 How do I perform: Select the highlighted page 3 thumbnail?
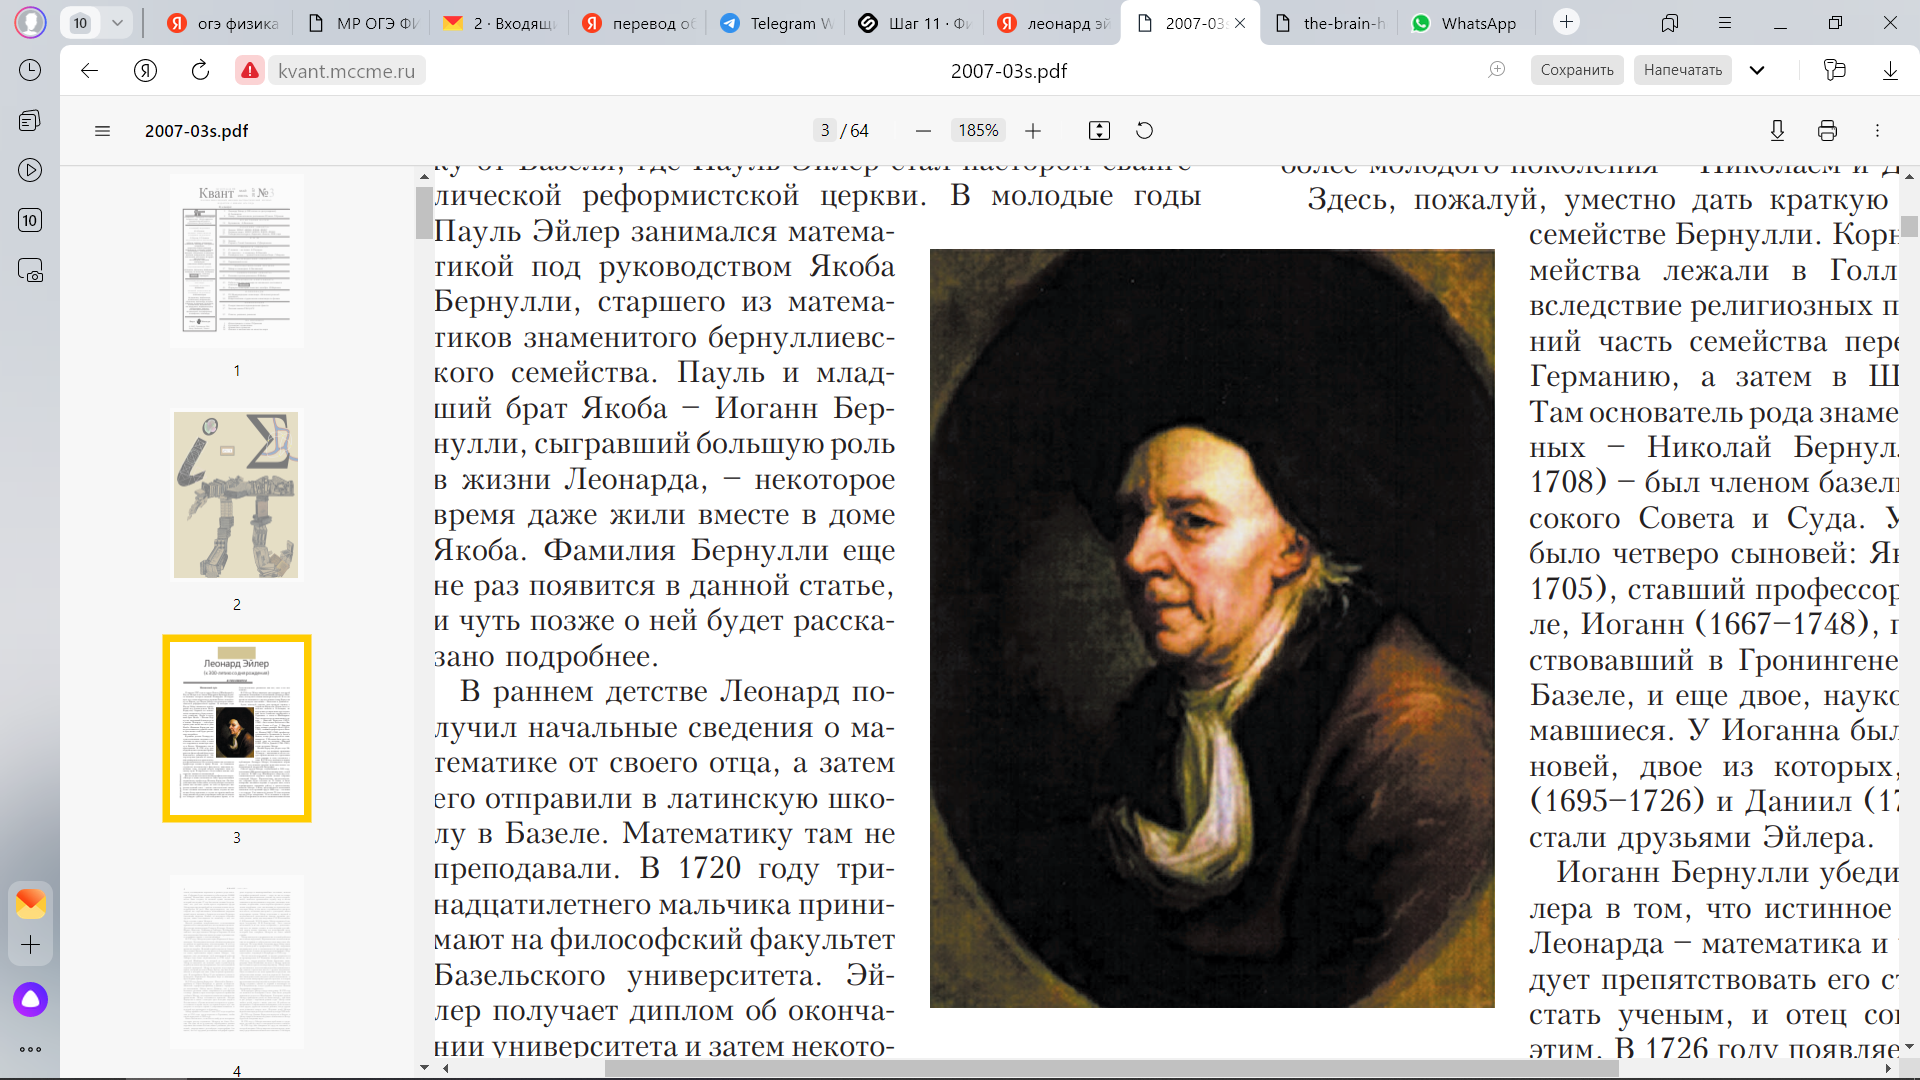(x=237, y=728)
